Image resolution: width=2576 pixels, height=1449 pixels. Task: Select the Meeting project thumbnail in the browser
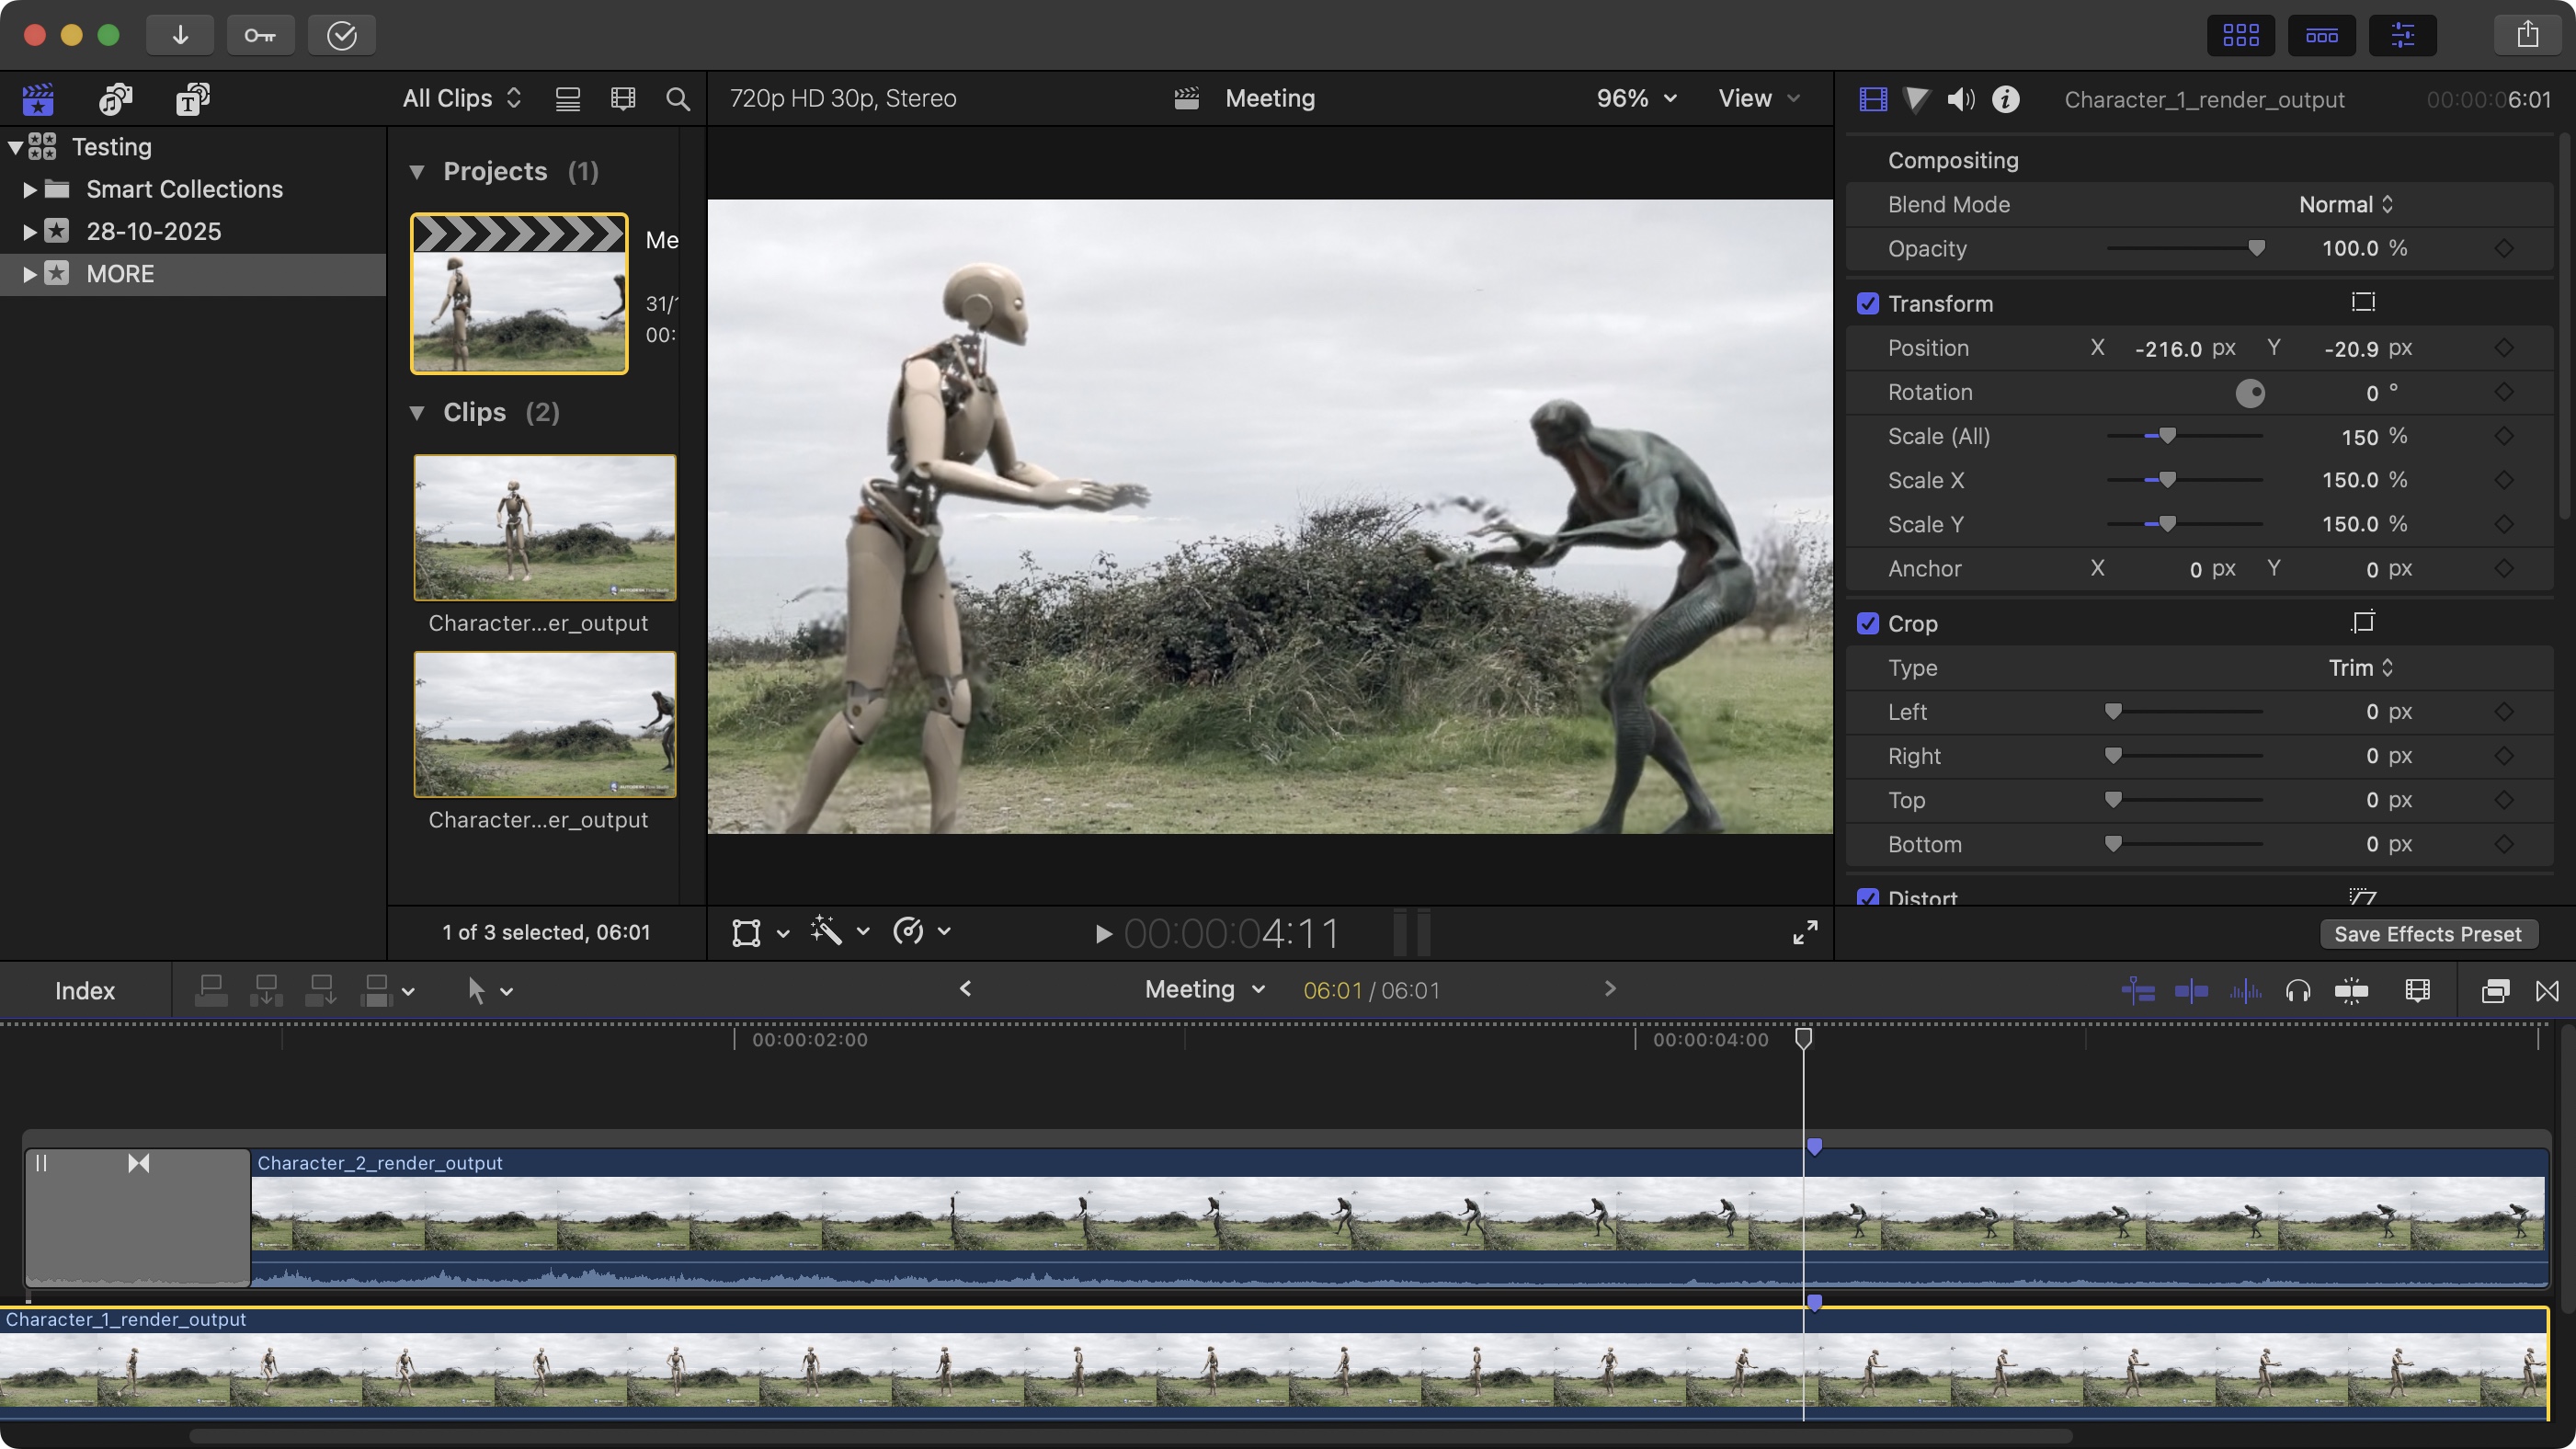tap(518, 292)
